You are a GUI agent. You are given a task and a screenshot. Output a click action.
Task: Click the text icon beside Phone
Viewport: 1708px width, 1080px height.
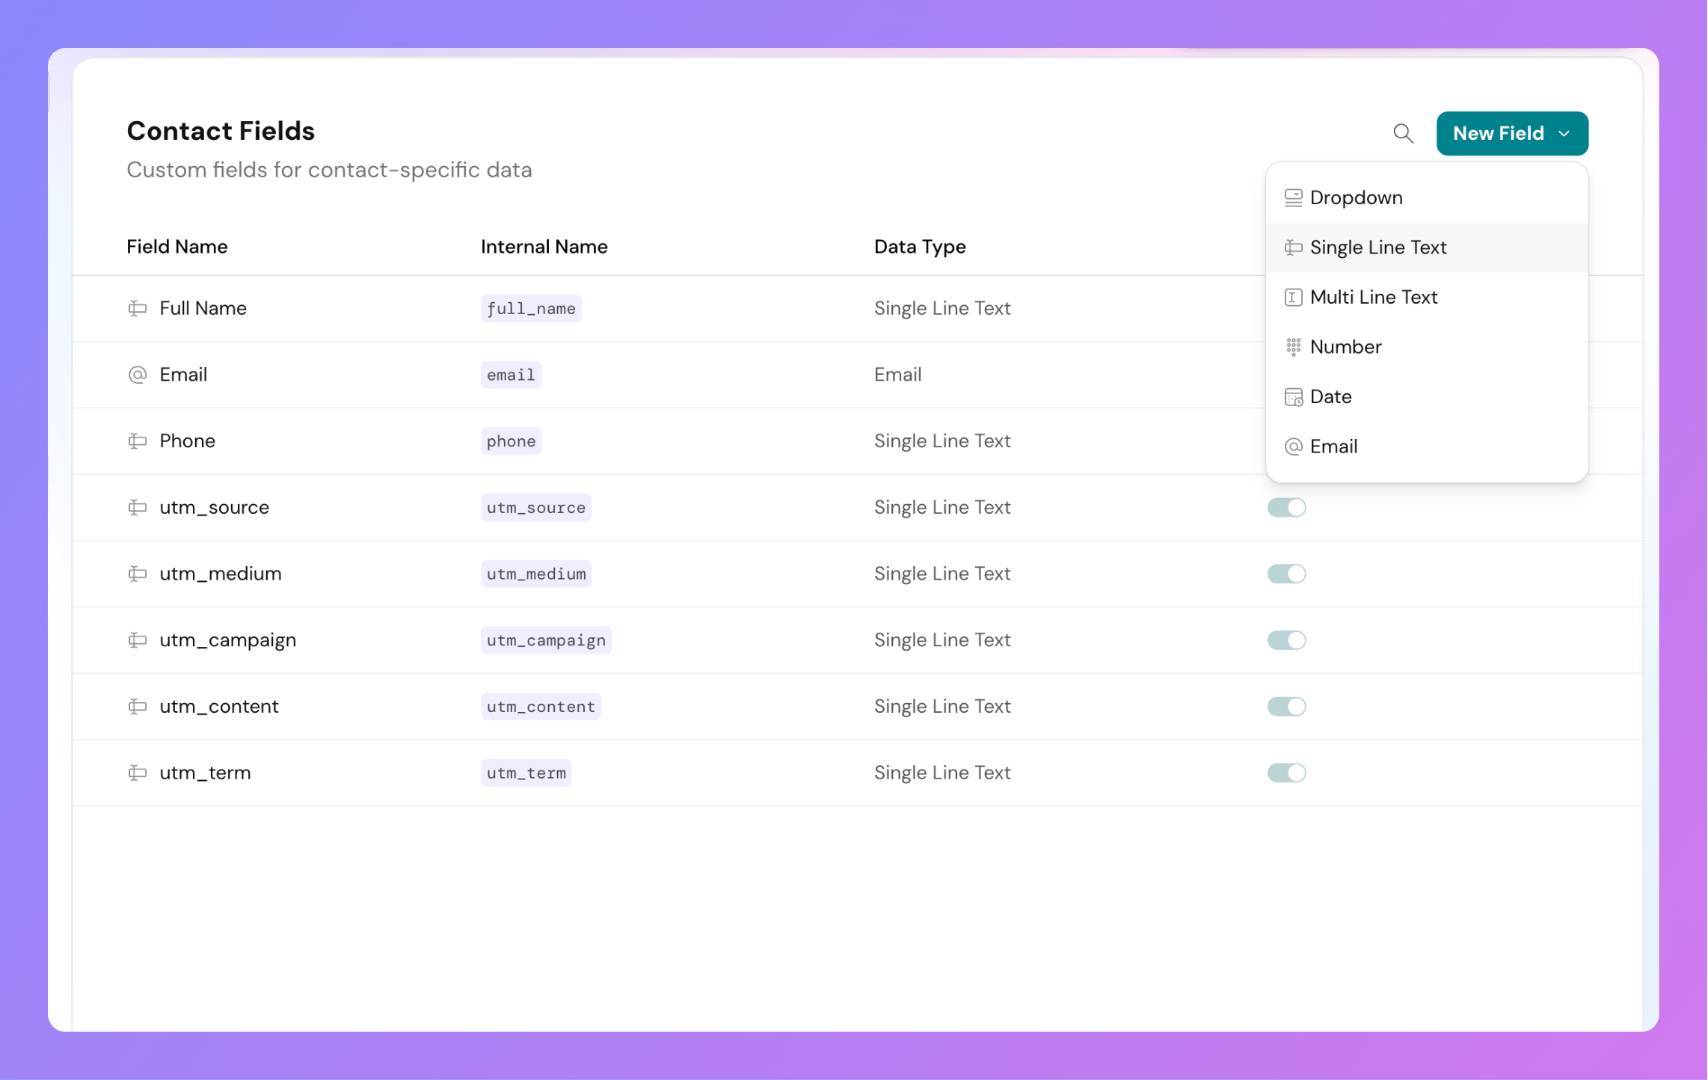(138, 441)
